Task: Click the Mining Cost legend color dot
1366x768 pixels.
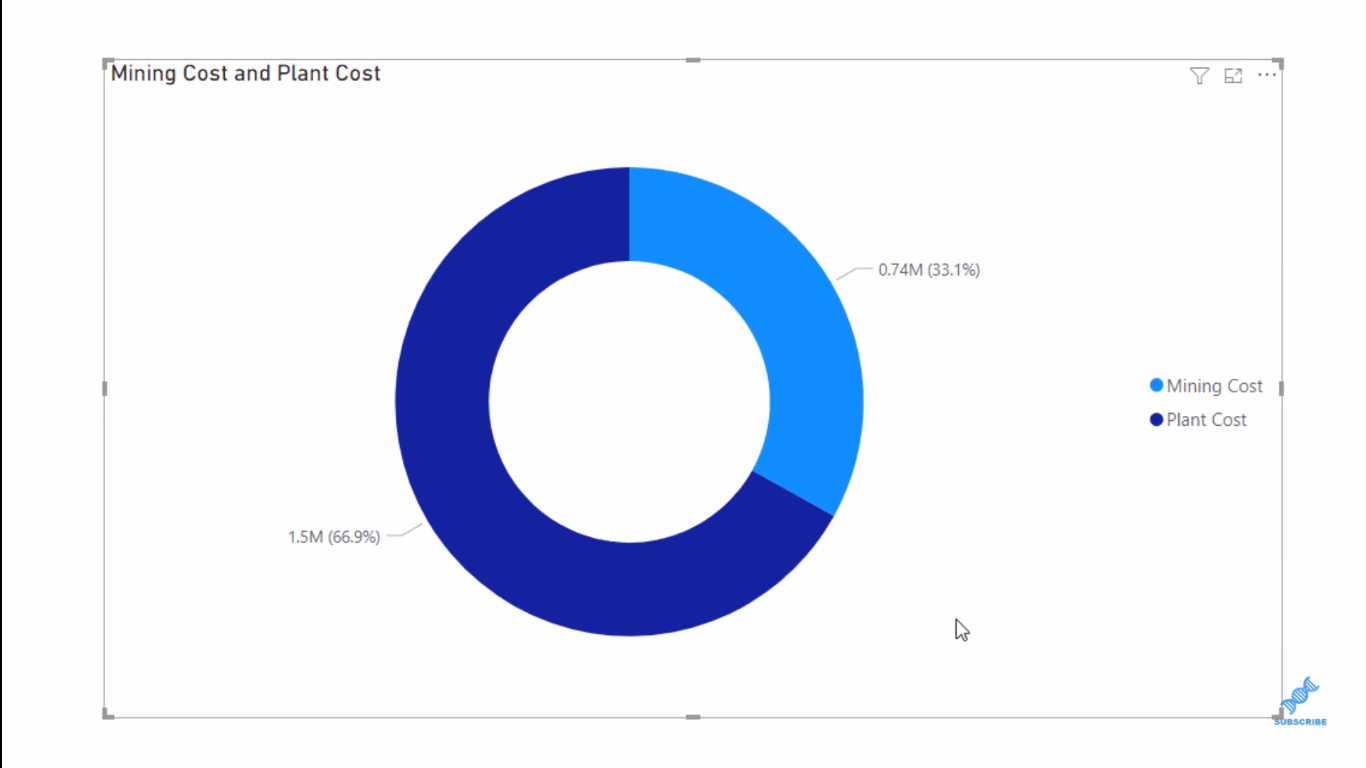Action: pyautogui.click(x=1157, y=386)
